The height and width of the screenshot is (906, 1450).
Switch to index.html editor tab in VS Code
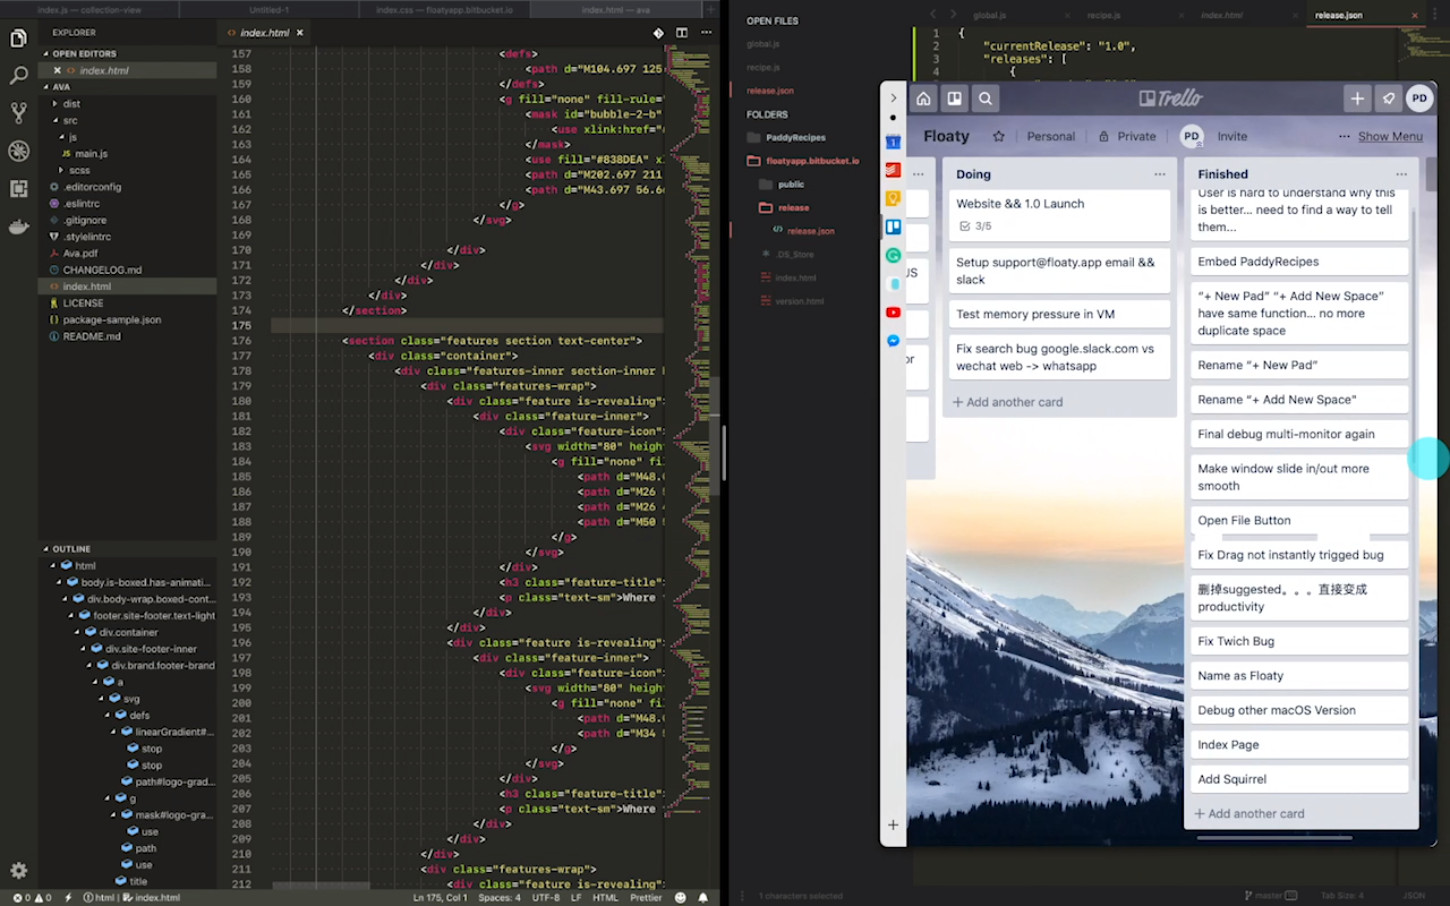[x=264, y=32]
